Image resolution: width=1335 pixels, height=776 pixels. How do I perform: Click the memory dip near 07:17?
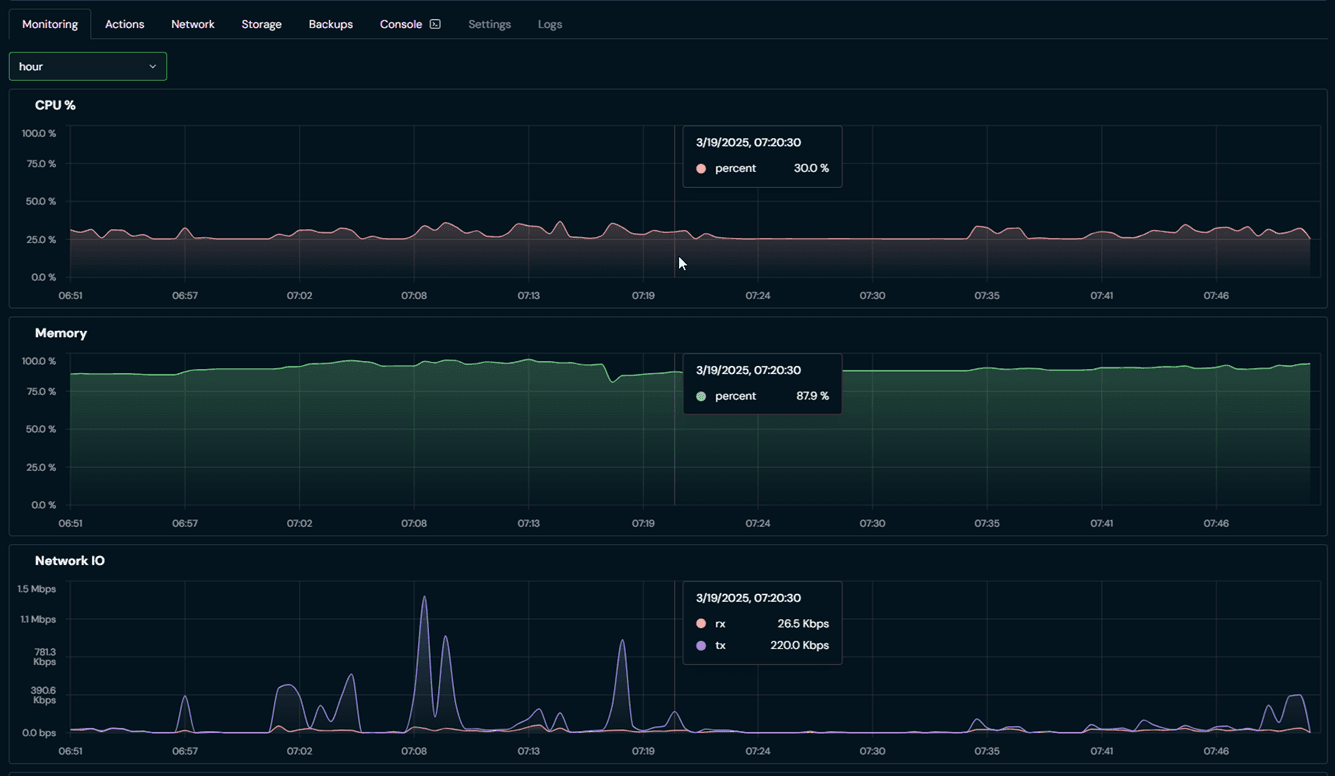tap(613, 381)
